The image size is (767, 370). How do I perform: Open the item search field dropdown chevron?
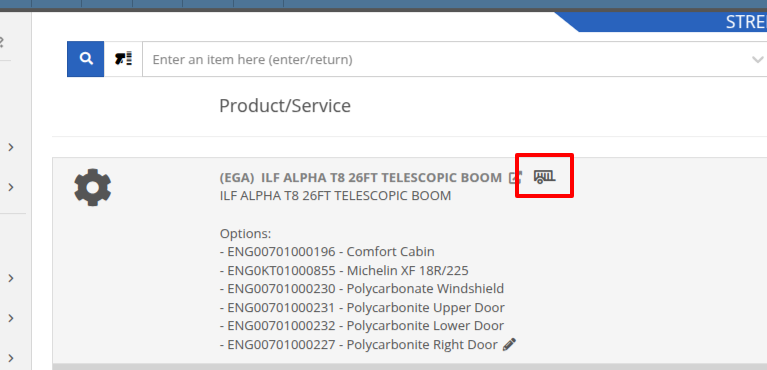pos(757,60)
